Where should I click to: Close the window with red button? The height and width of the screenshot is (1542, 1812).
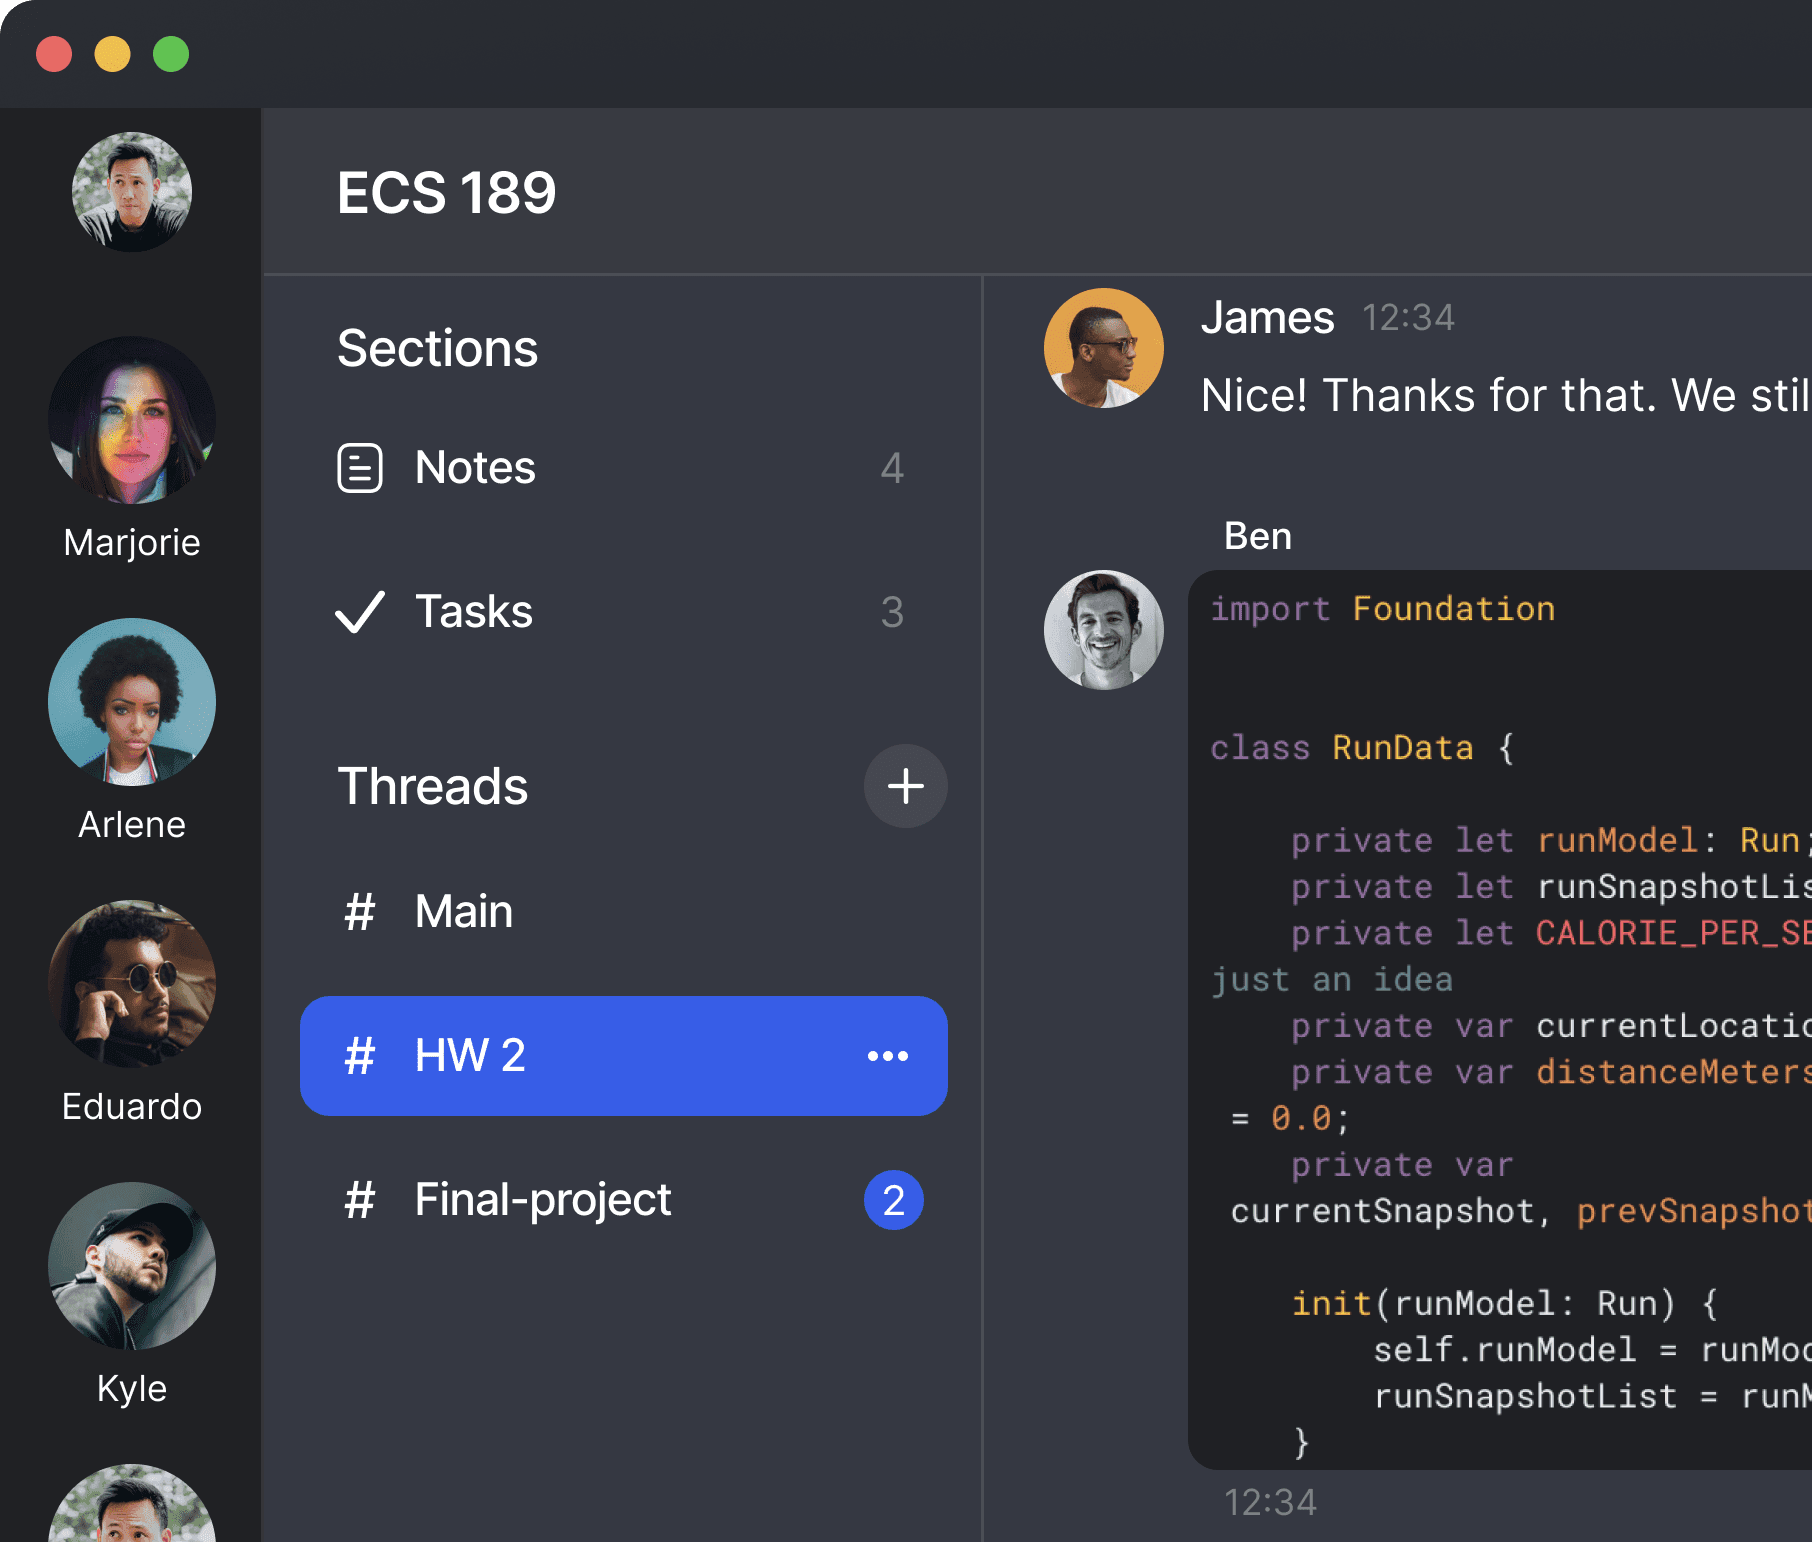[x=54, y=54]
